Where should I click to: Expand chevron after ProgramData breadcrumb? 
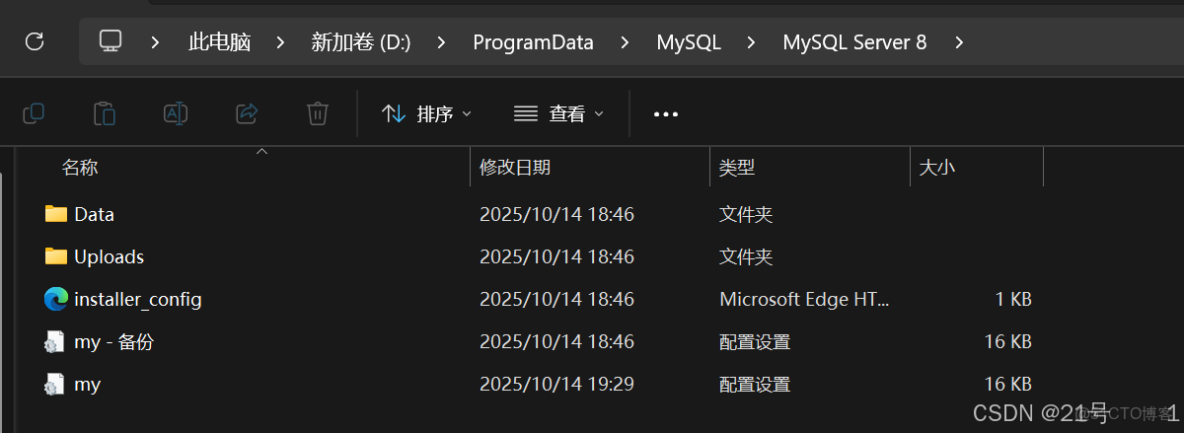point(625,42)
